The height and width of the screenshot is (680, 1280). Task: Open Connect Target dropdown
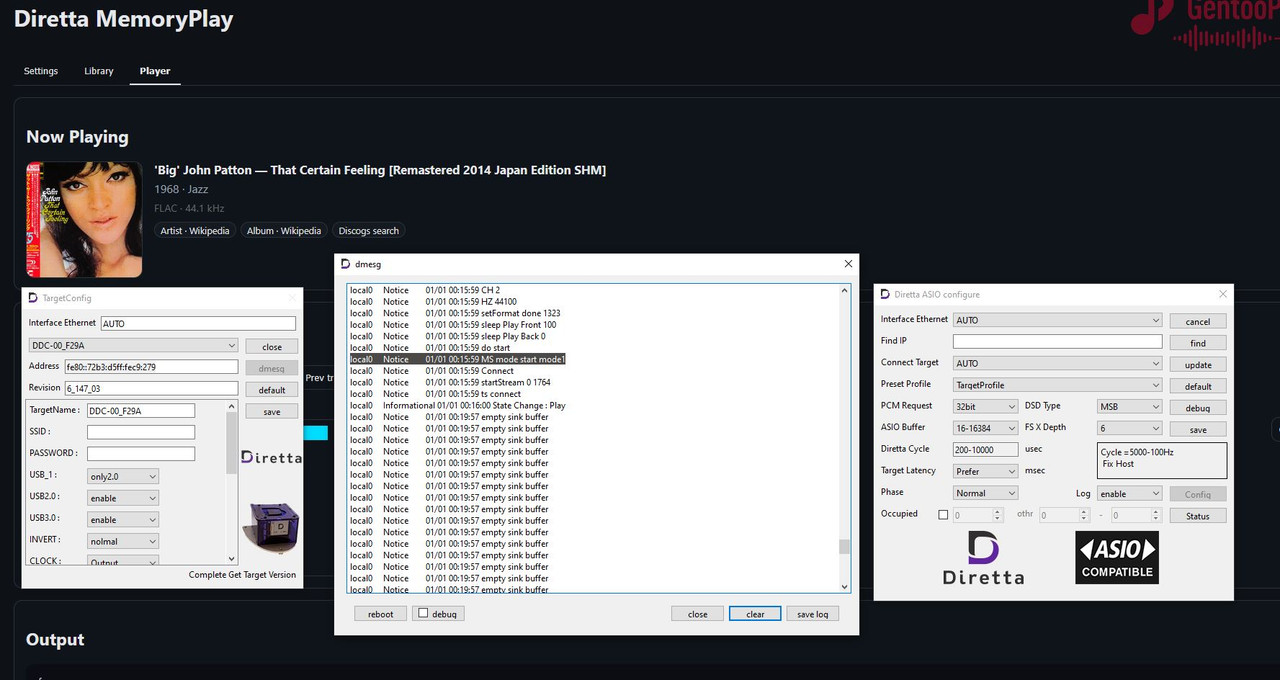coord(1058,363)
